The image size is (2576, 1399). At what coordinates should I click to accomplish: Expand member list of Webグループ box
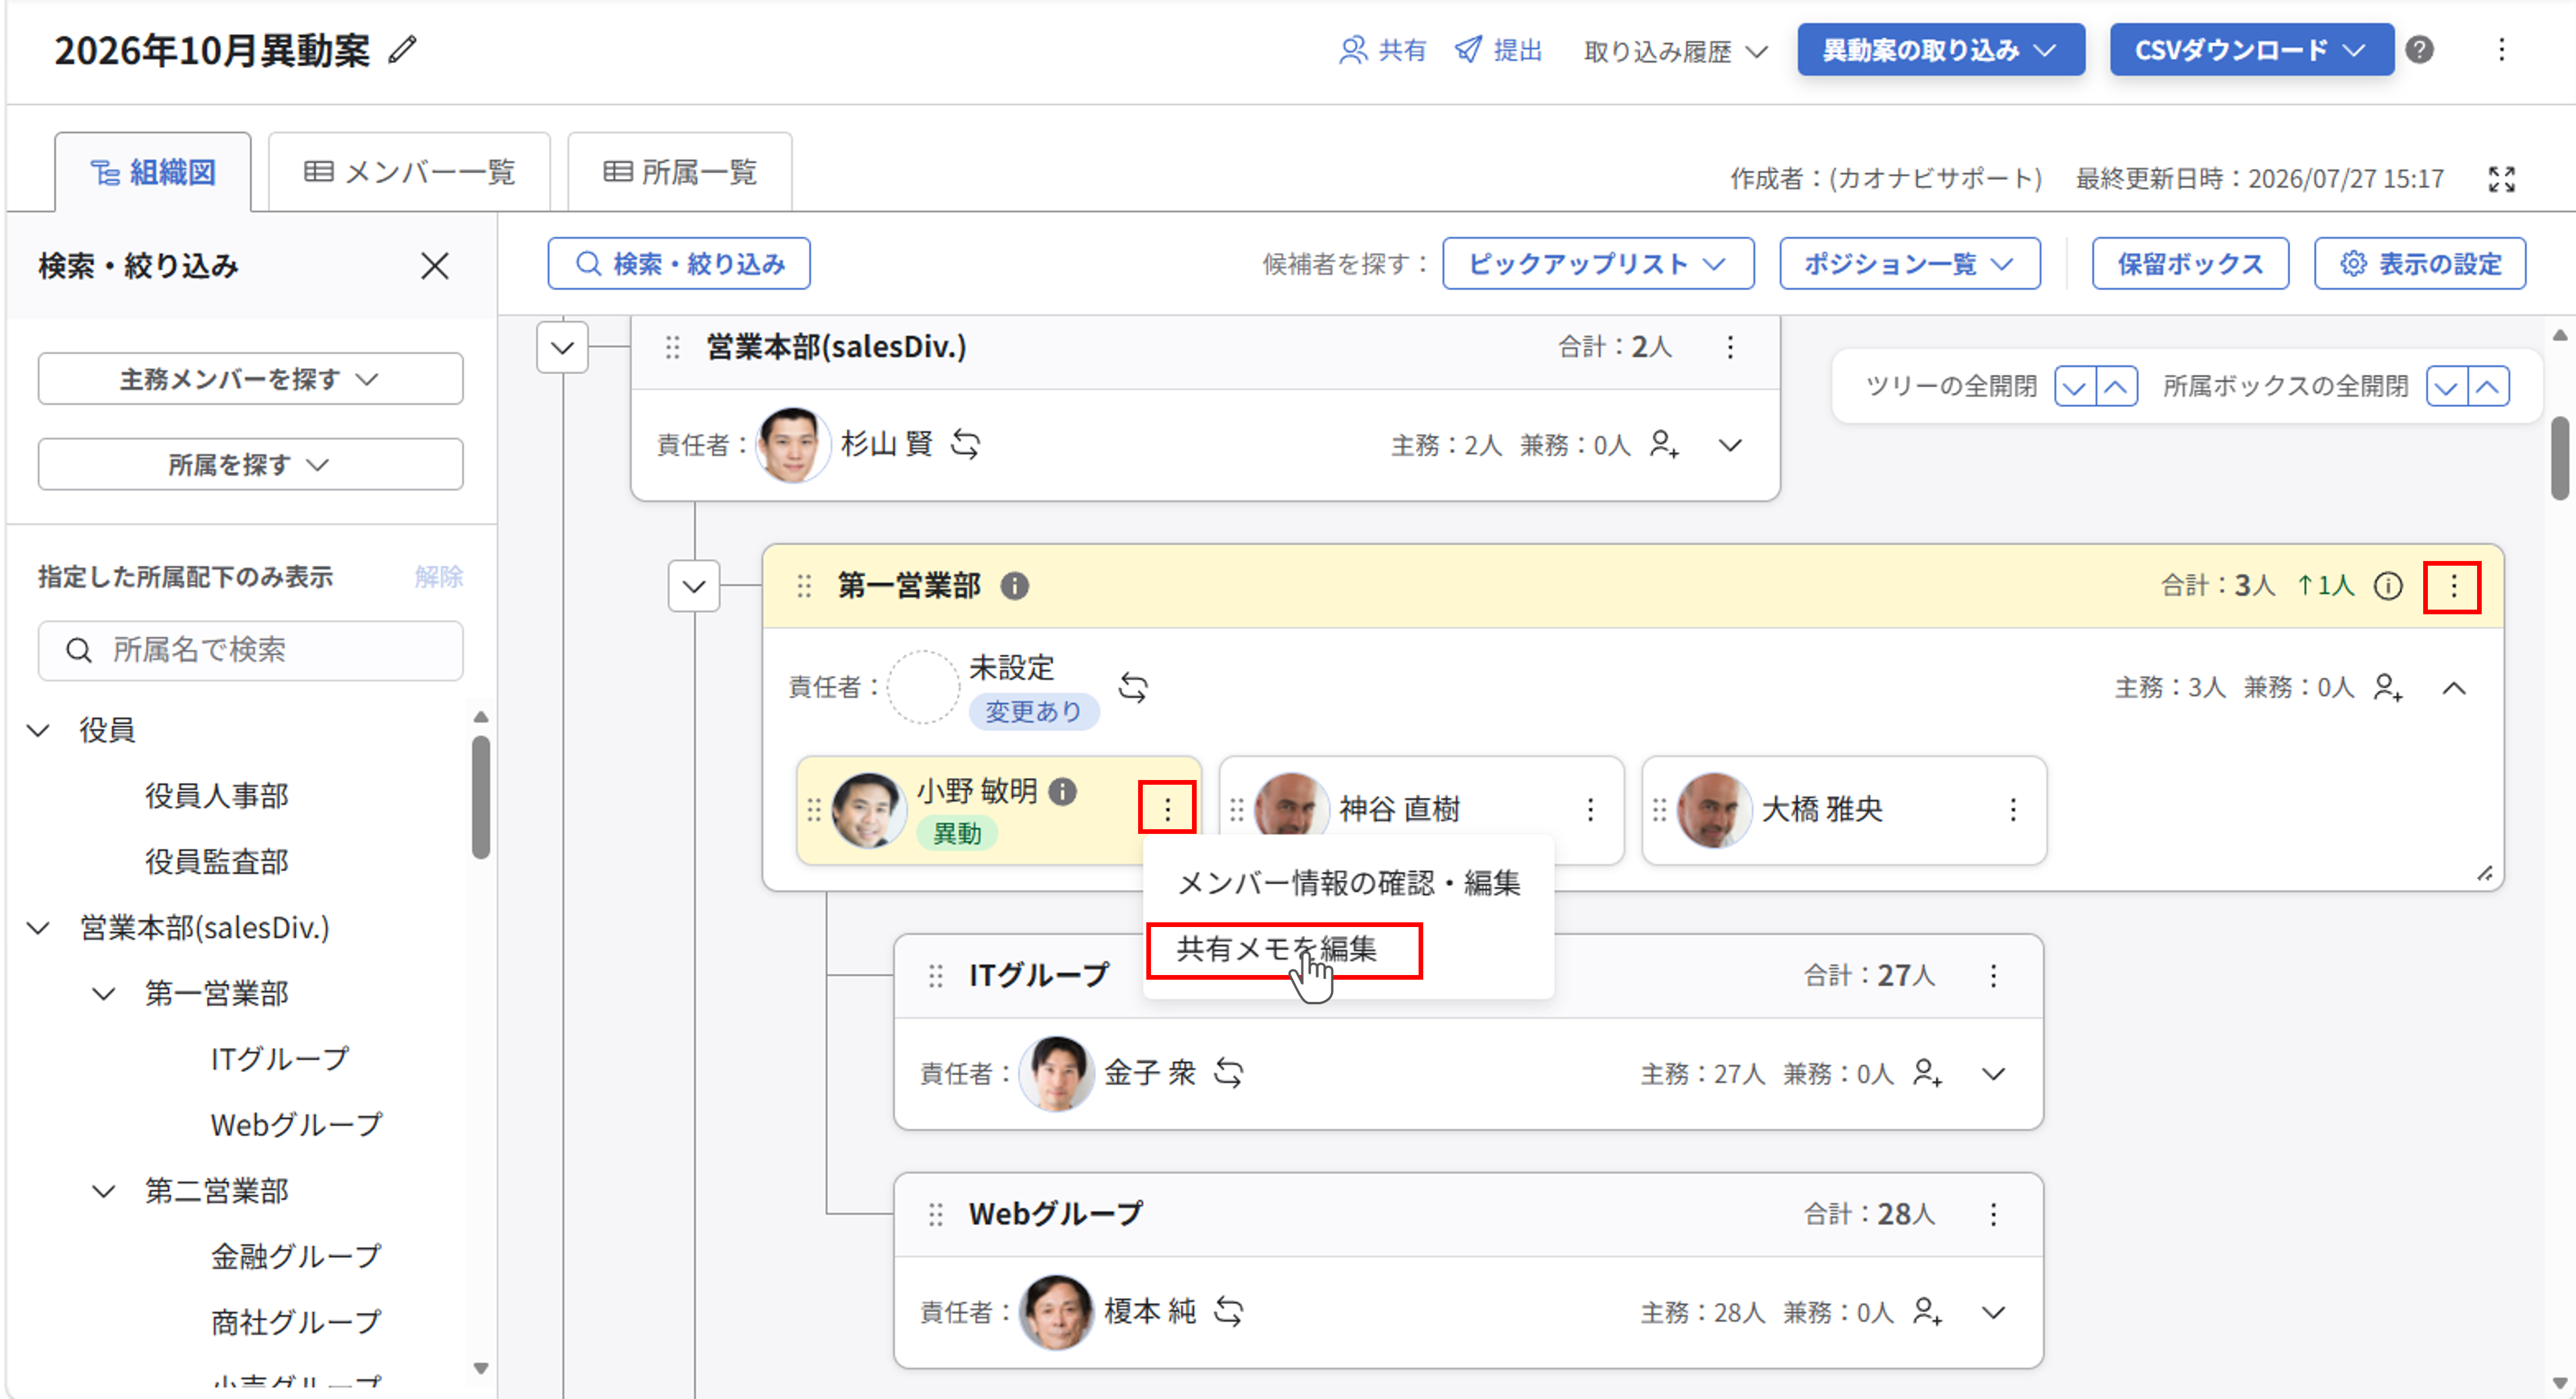coord(1993,1311)
